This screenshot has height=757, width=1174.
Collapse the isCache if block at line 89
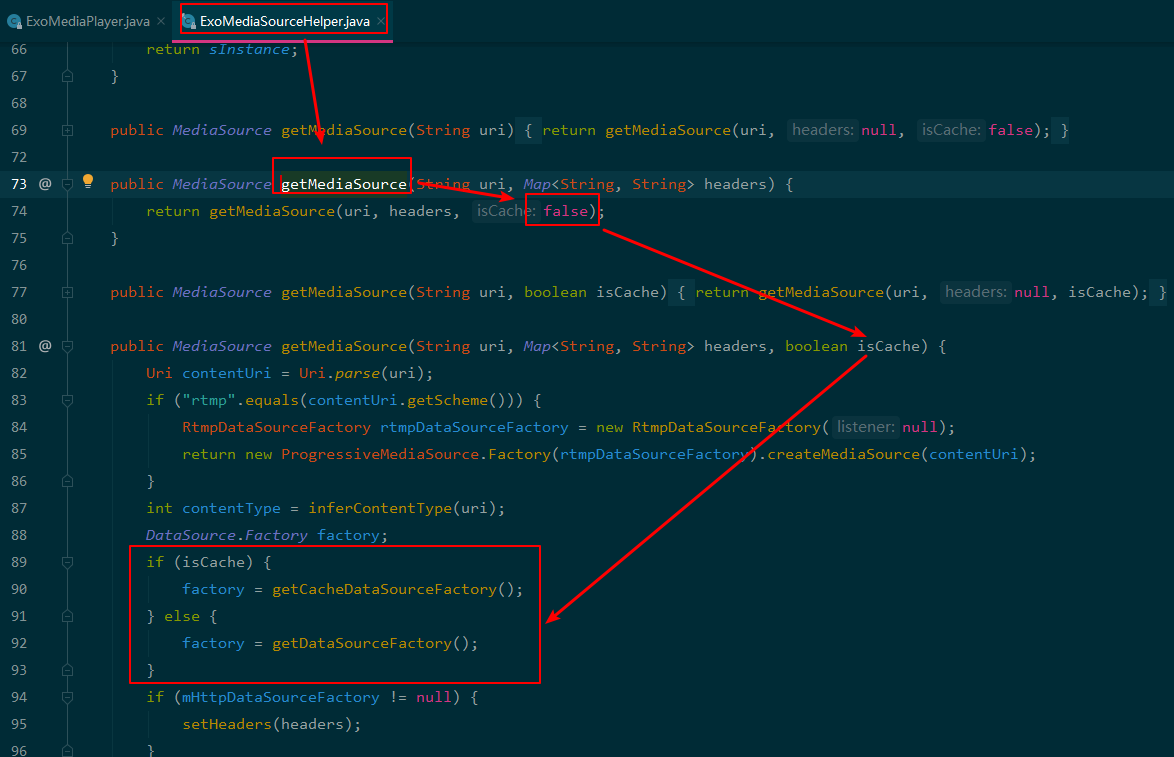tap(67, 562)
